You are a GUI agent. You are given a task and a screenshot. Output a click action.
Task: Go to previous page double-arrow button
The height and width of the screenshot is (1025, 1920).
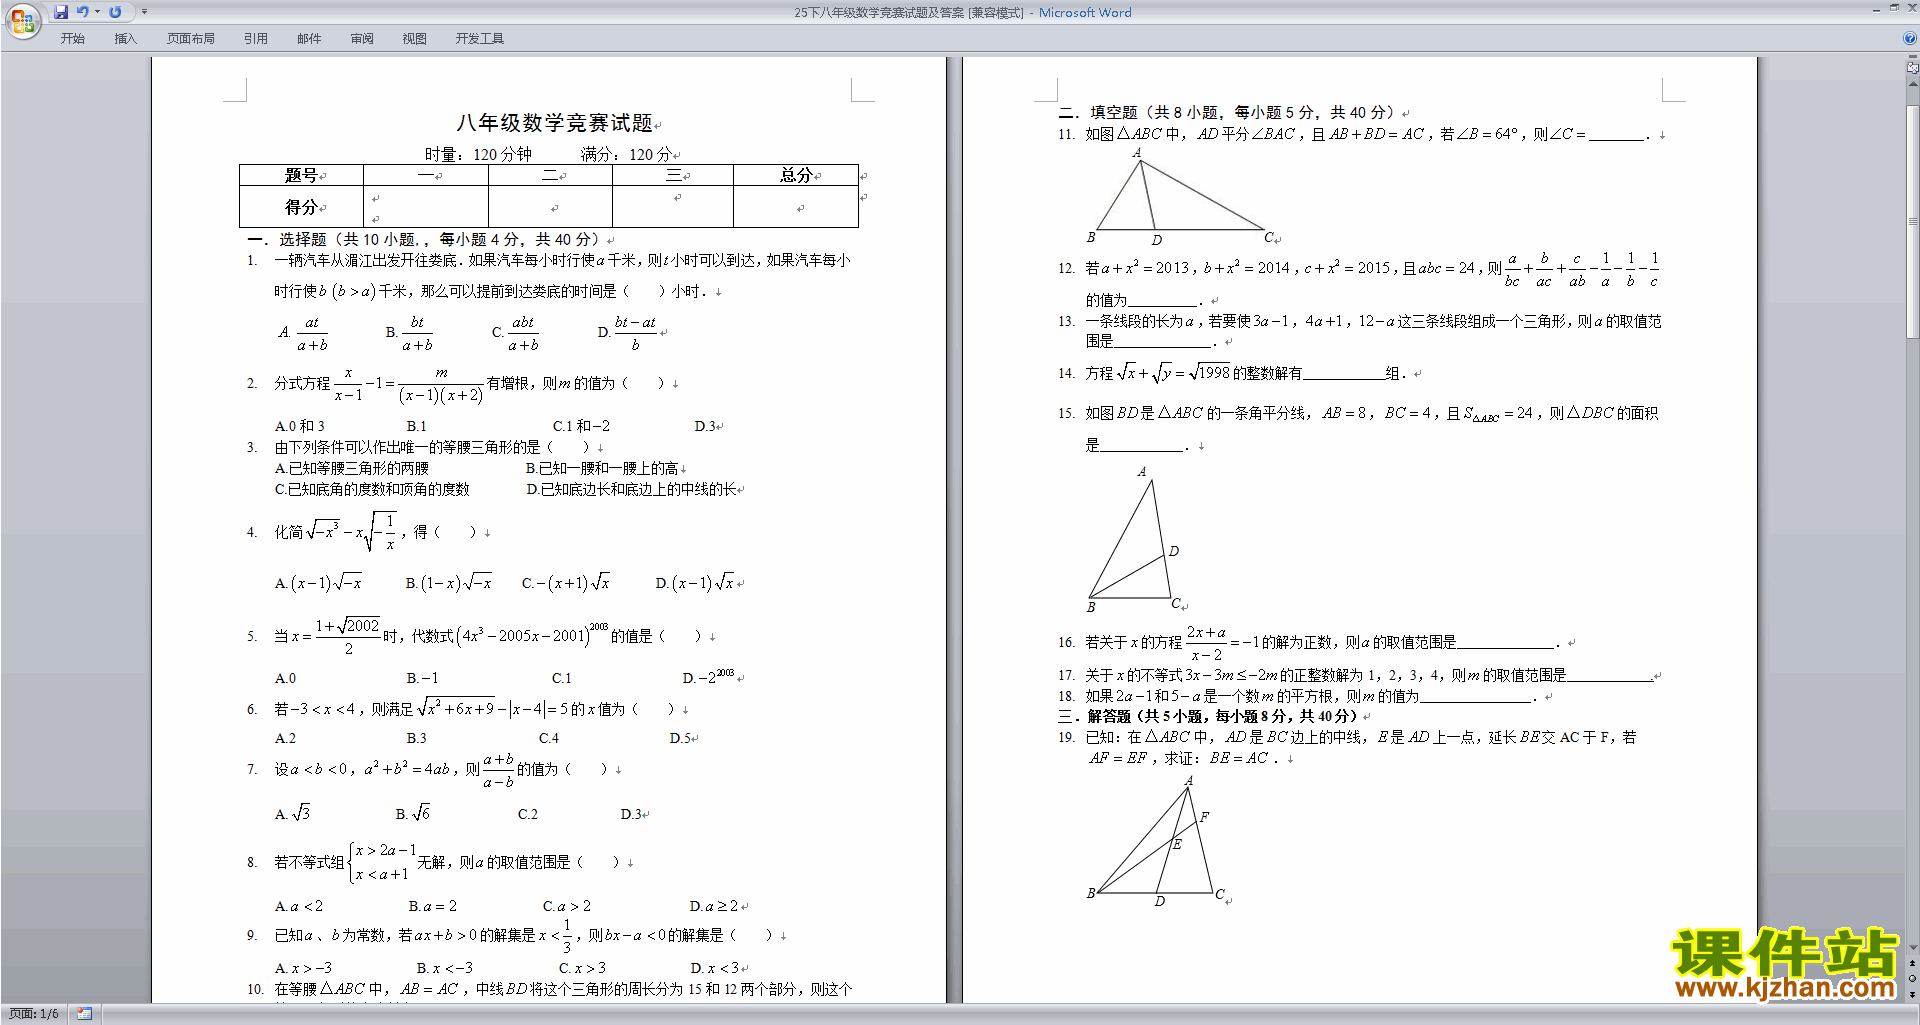click(1913, 964)
